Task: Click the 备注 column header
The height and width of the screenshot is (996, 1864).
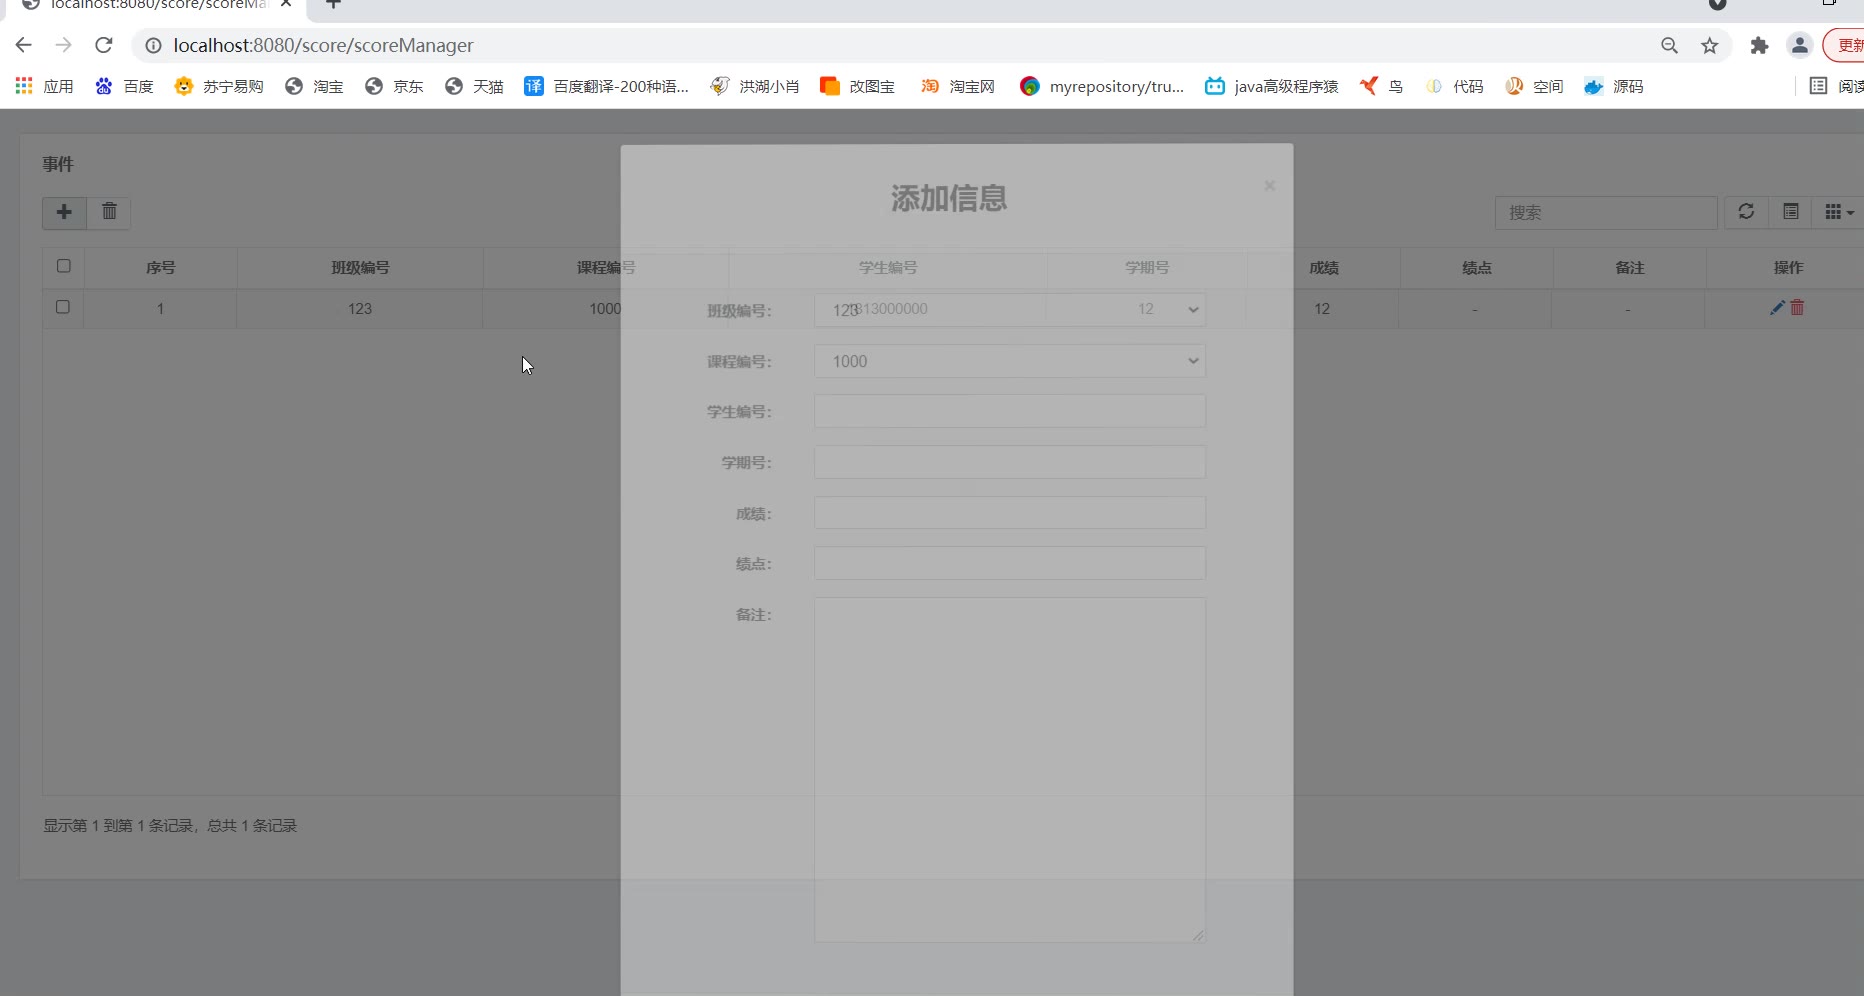Action: 1630,268
